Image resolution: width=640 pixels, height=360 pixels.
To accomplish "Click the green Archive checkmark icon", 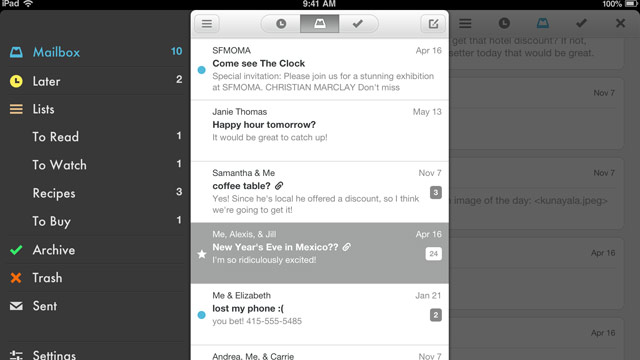I will pos(16,250).
